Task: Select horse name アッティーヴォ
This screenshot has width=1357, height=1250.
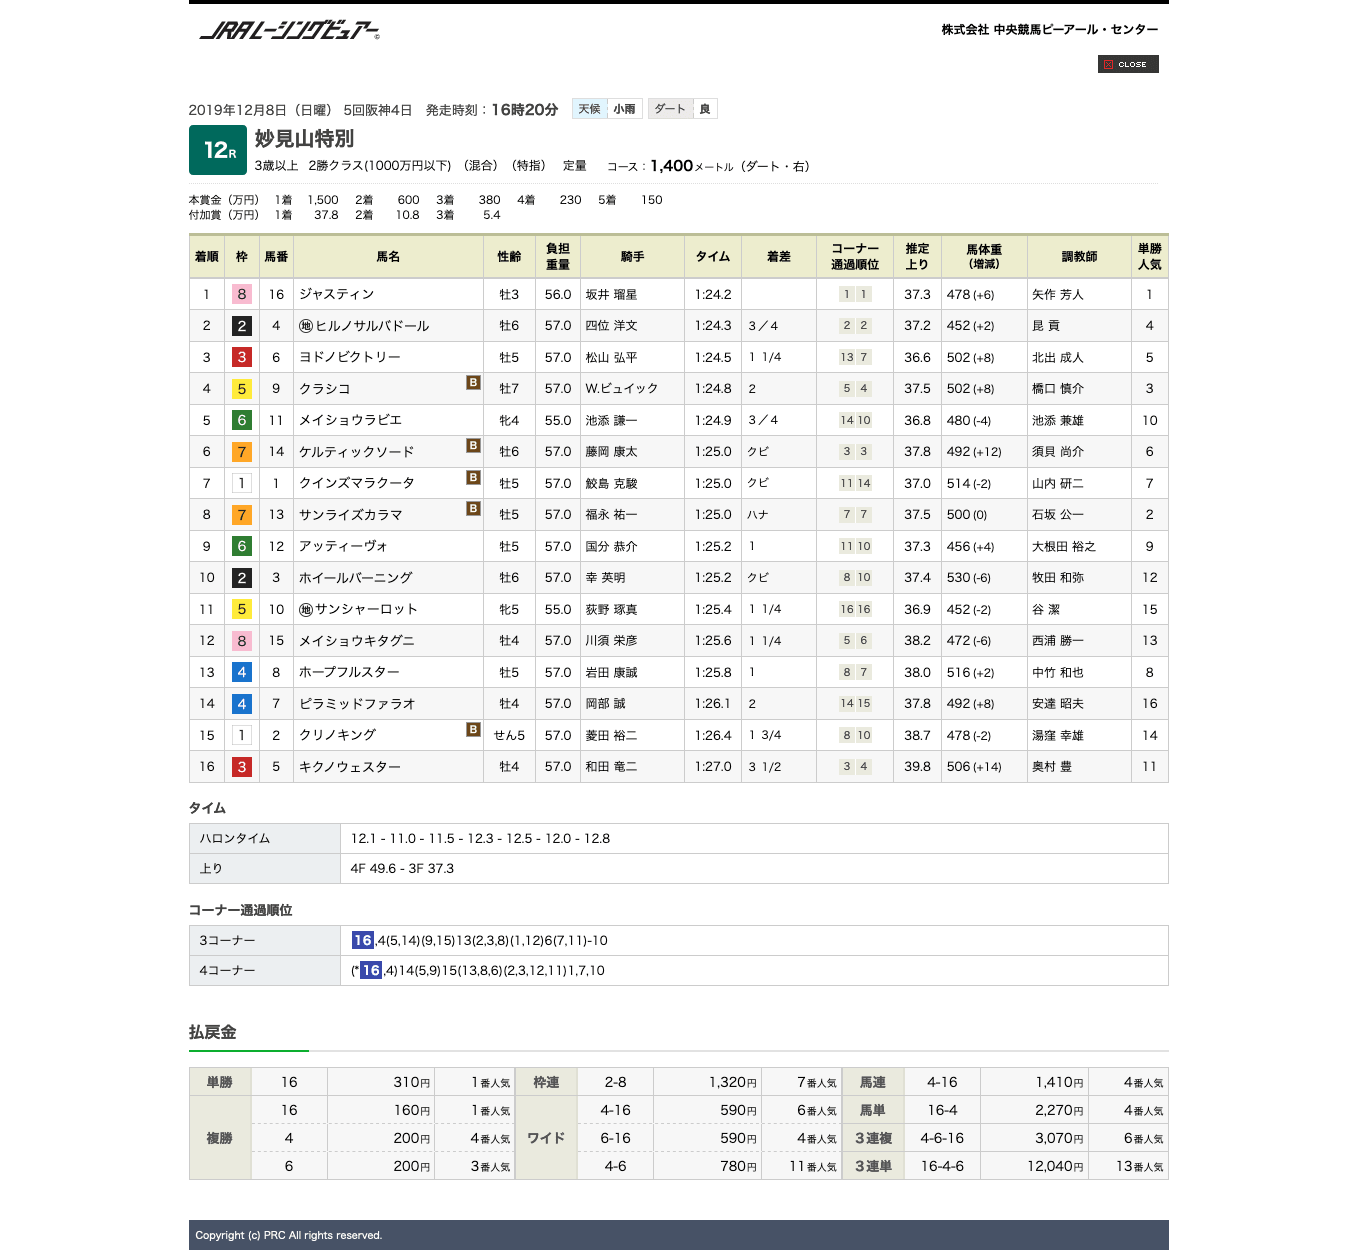Action: (343, 546)
